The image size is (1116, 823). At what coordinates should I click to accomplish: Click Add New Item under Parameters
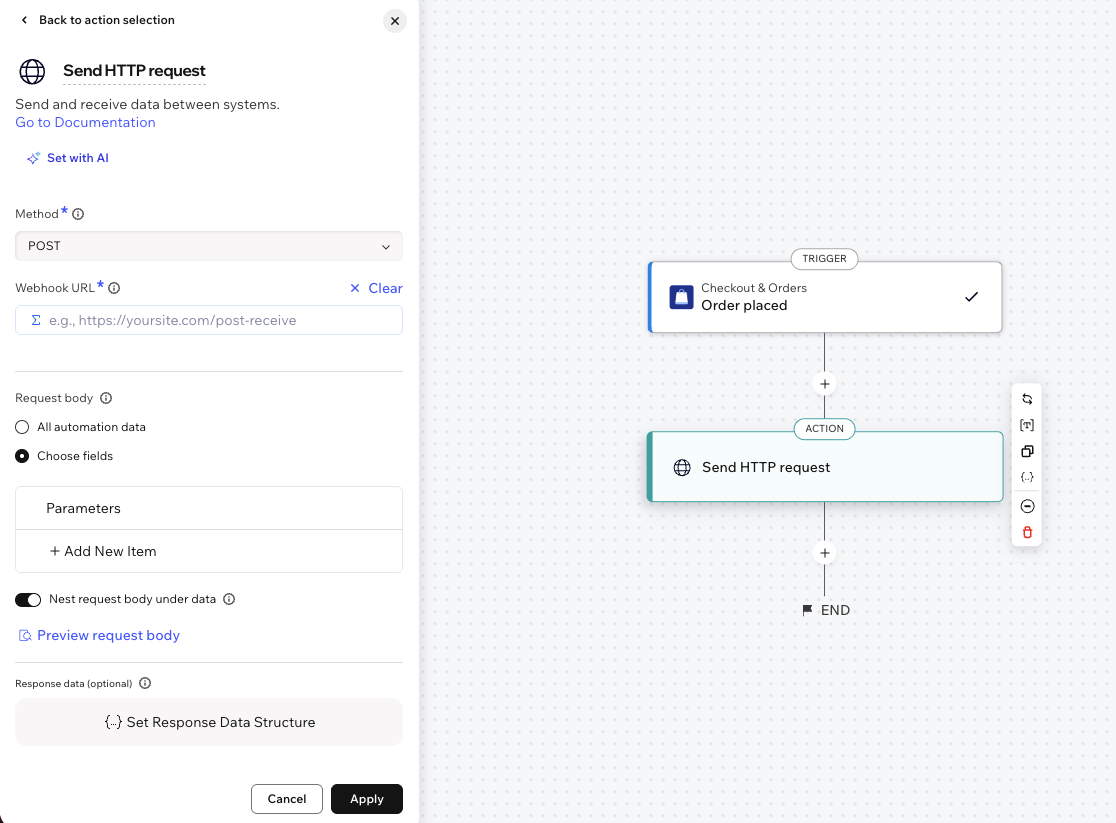click(103, 551)
